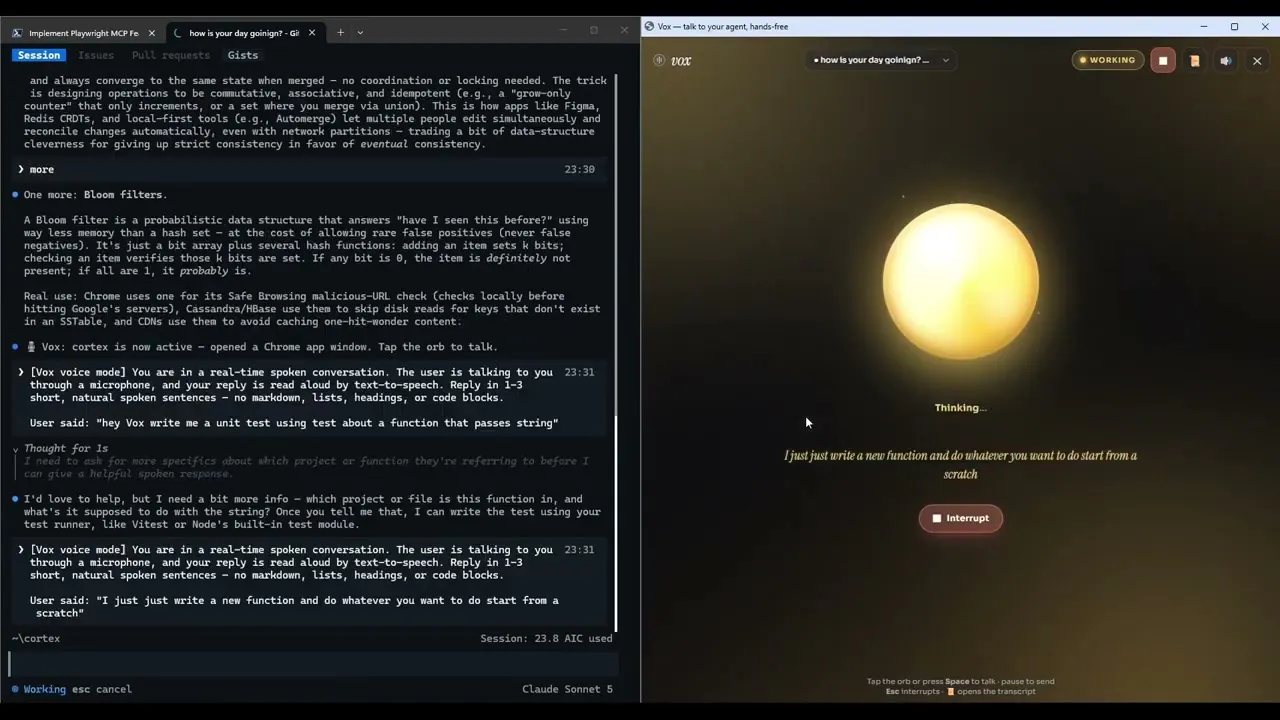
Task: Open the terminal new-tab dropdown chevron
Action: [360, 33]
